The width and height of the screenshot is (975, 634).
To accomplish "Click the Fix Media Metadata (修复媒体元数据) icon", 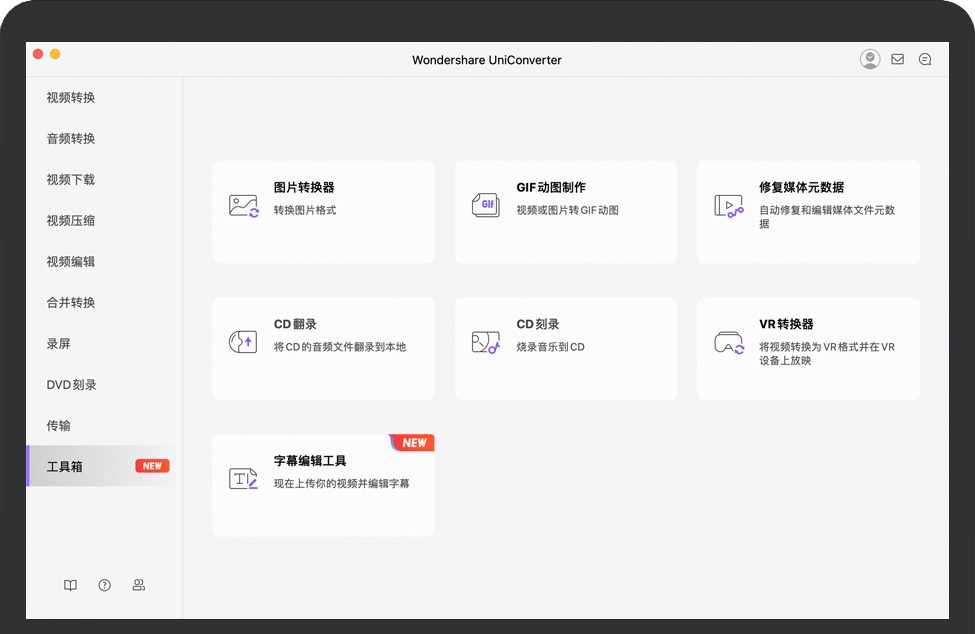I will pos(728,206).
